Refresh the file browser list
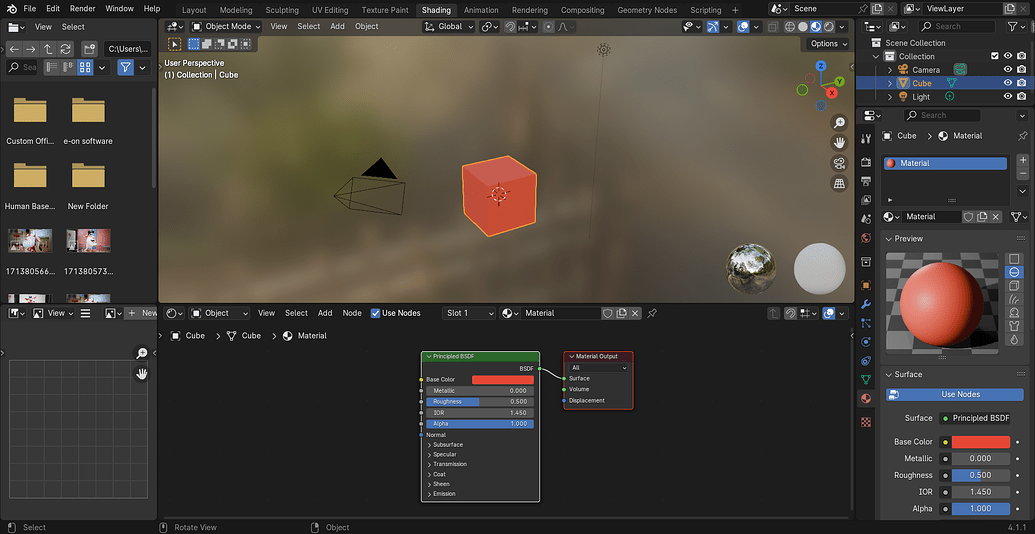This screenshot has height=534, width=1035. 65,50
